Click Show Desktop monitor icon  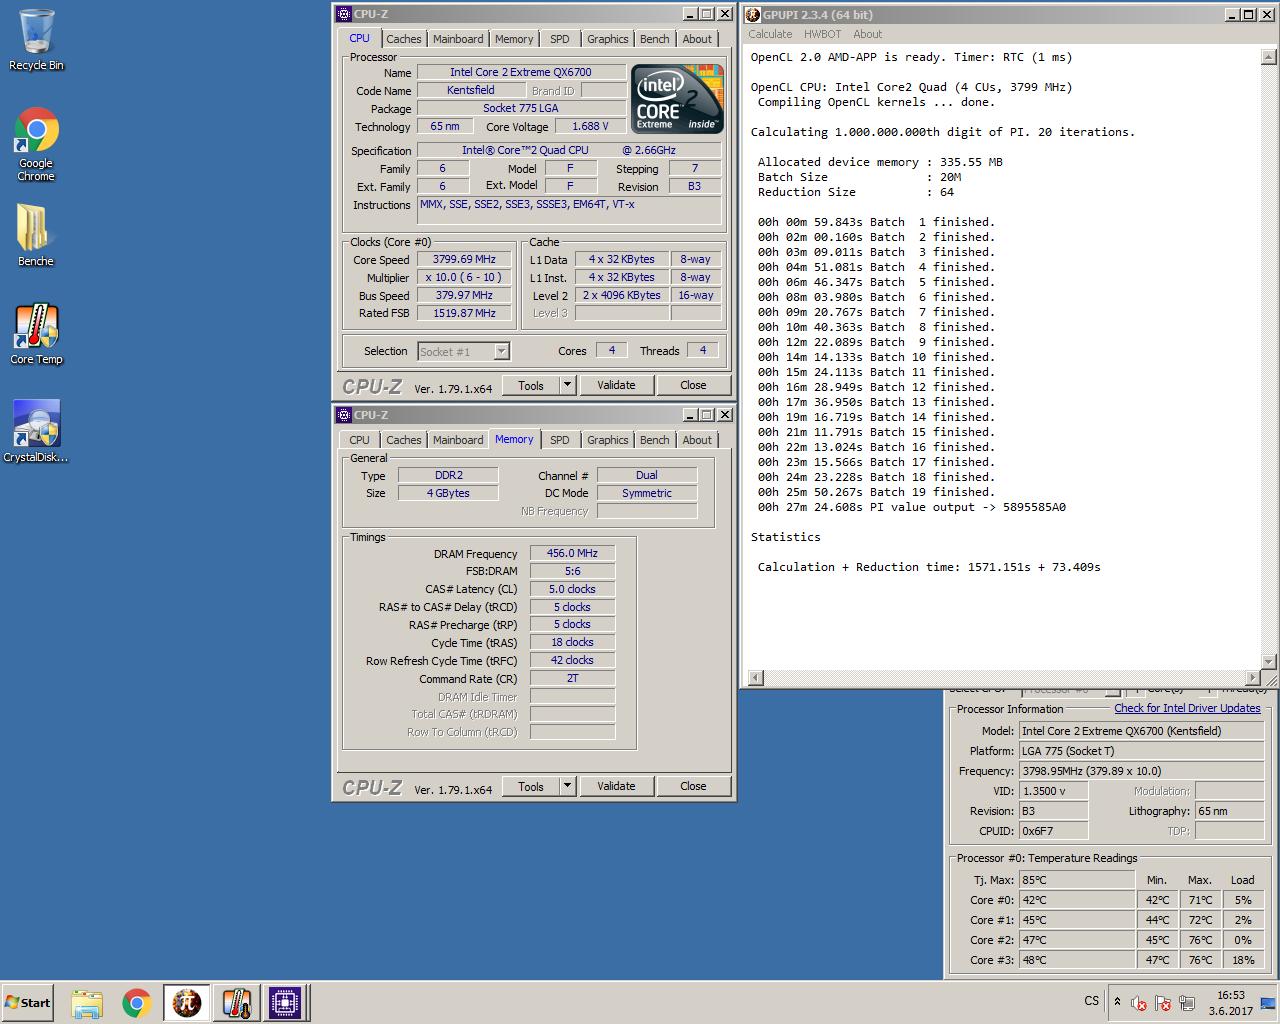click(1268, 1002)
